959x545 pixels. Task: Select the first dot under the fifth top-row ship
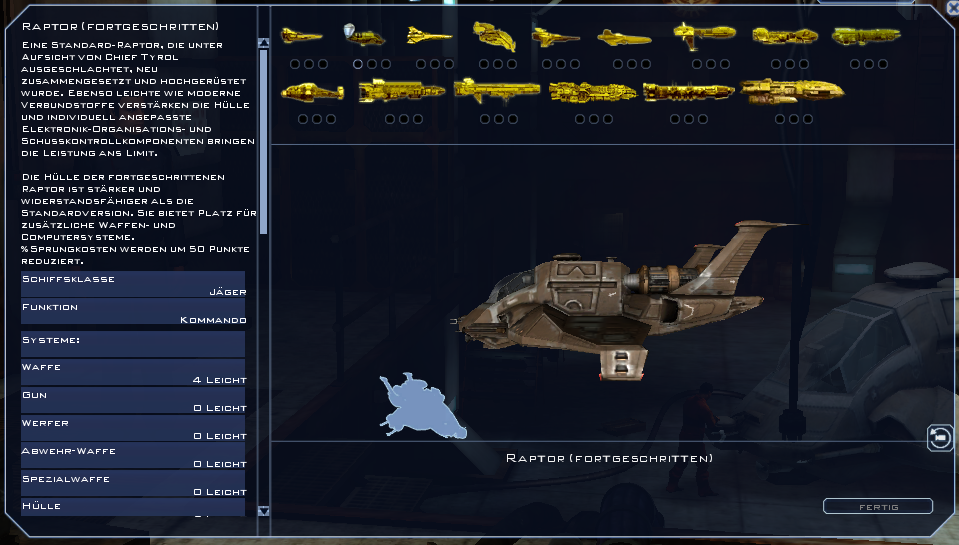coord(547,64)
